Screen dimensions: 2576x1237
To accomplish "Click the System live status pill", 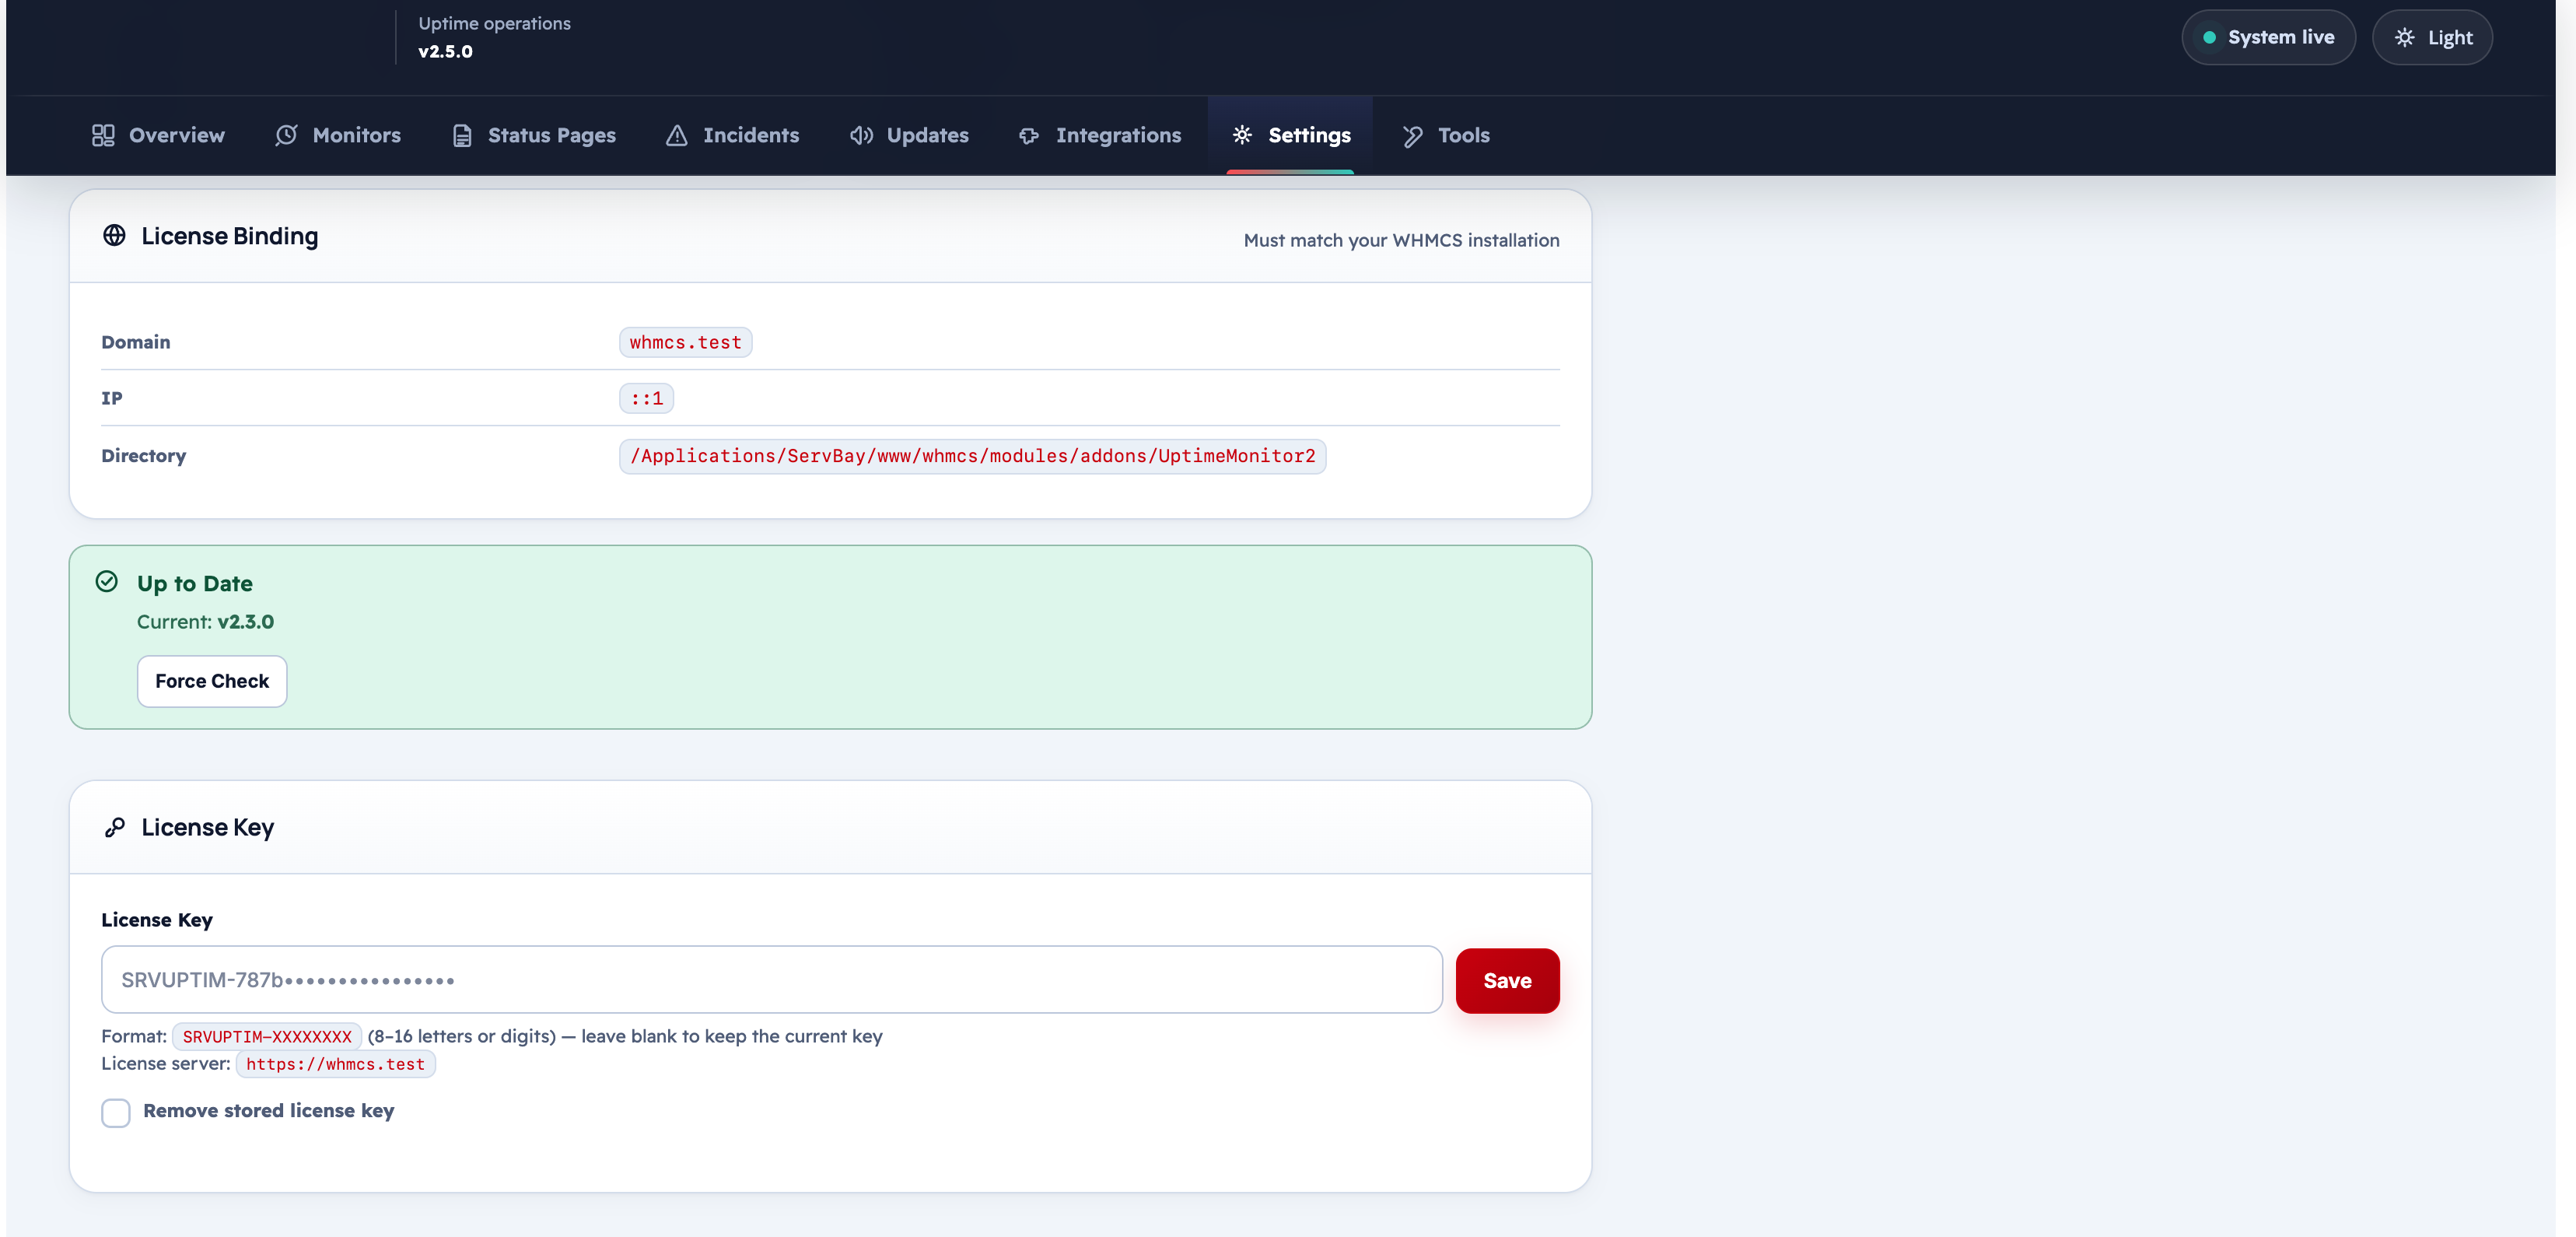I will coord(2268,37).
